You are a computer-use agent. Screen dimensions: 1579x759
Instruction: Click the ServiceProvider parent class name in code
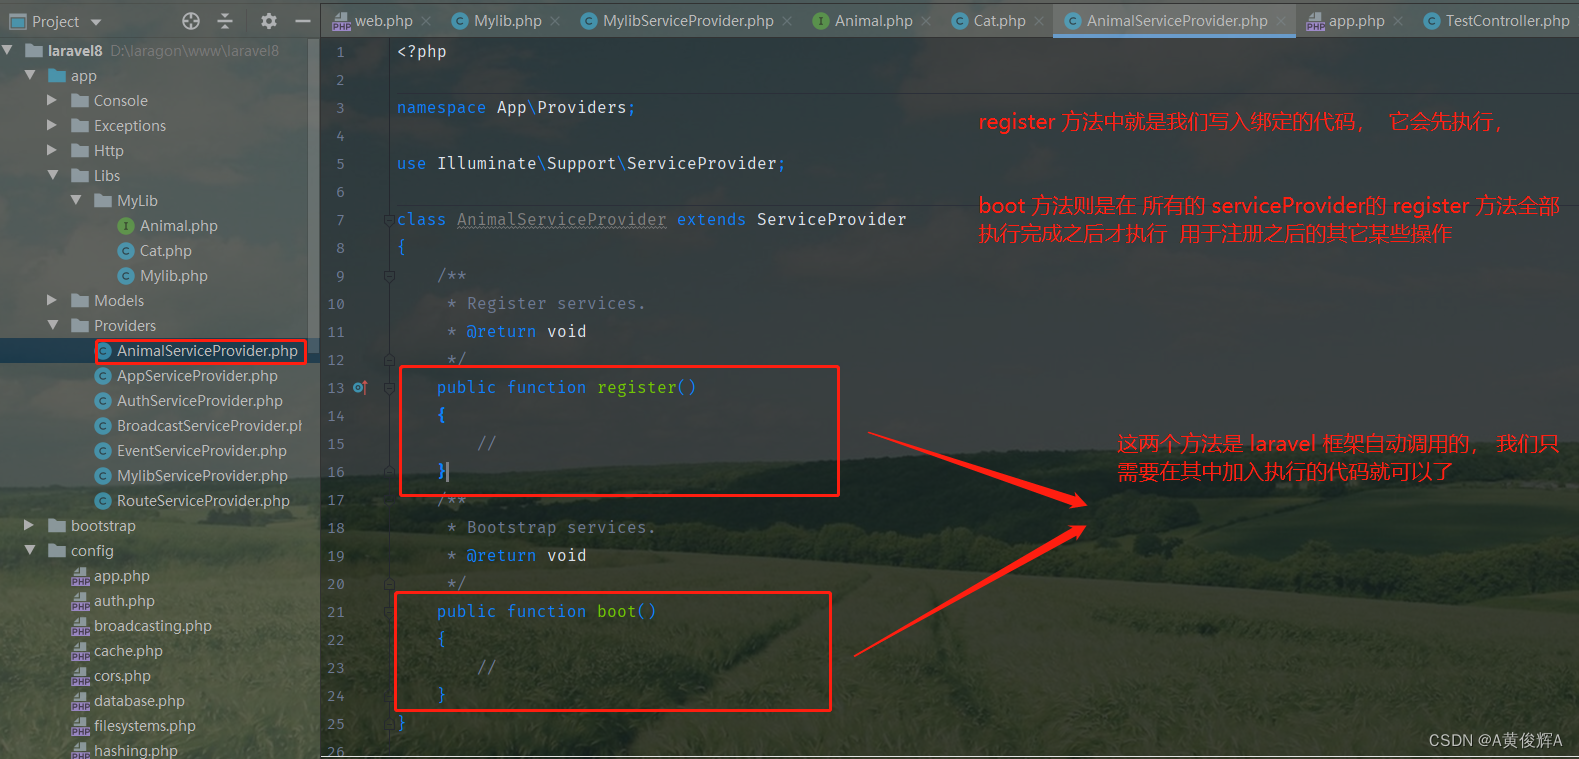pyautogui.click(x=831, y=220)
